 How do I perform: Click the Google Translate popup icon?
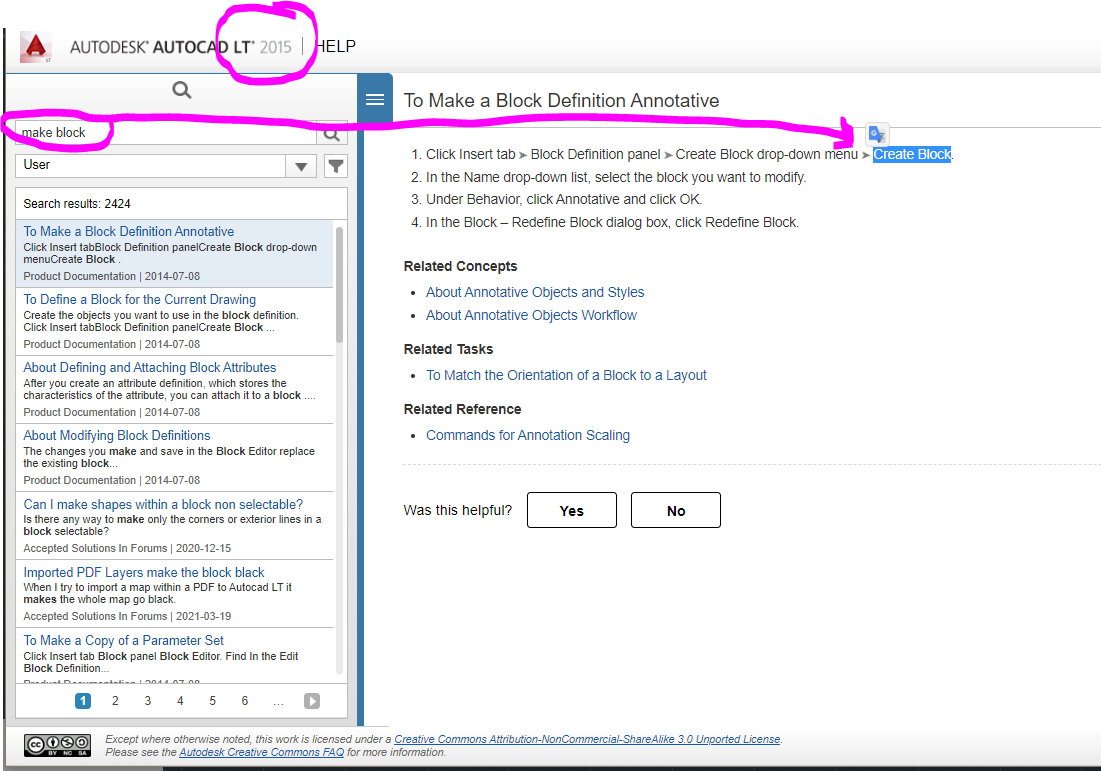coord(876,133)
